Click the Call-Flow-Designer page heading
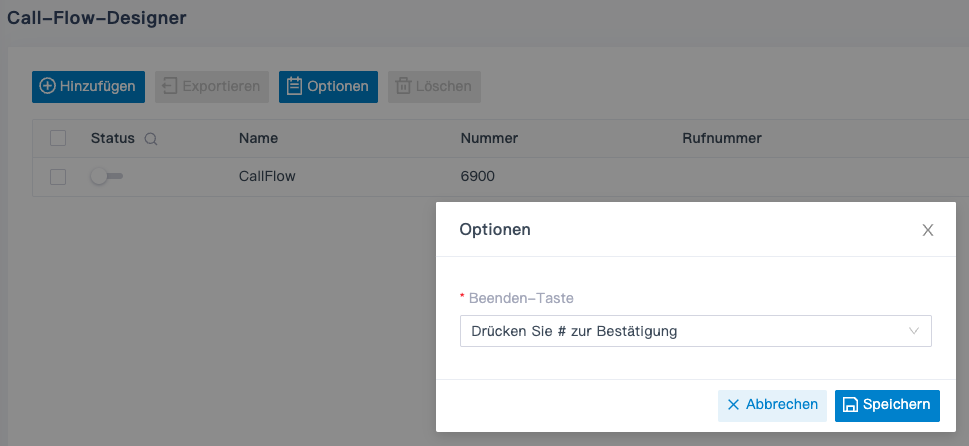The height and width of the screenshot is (446, 969). 97,17
